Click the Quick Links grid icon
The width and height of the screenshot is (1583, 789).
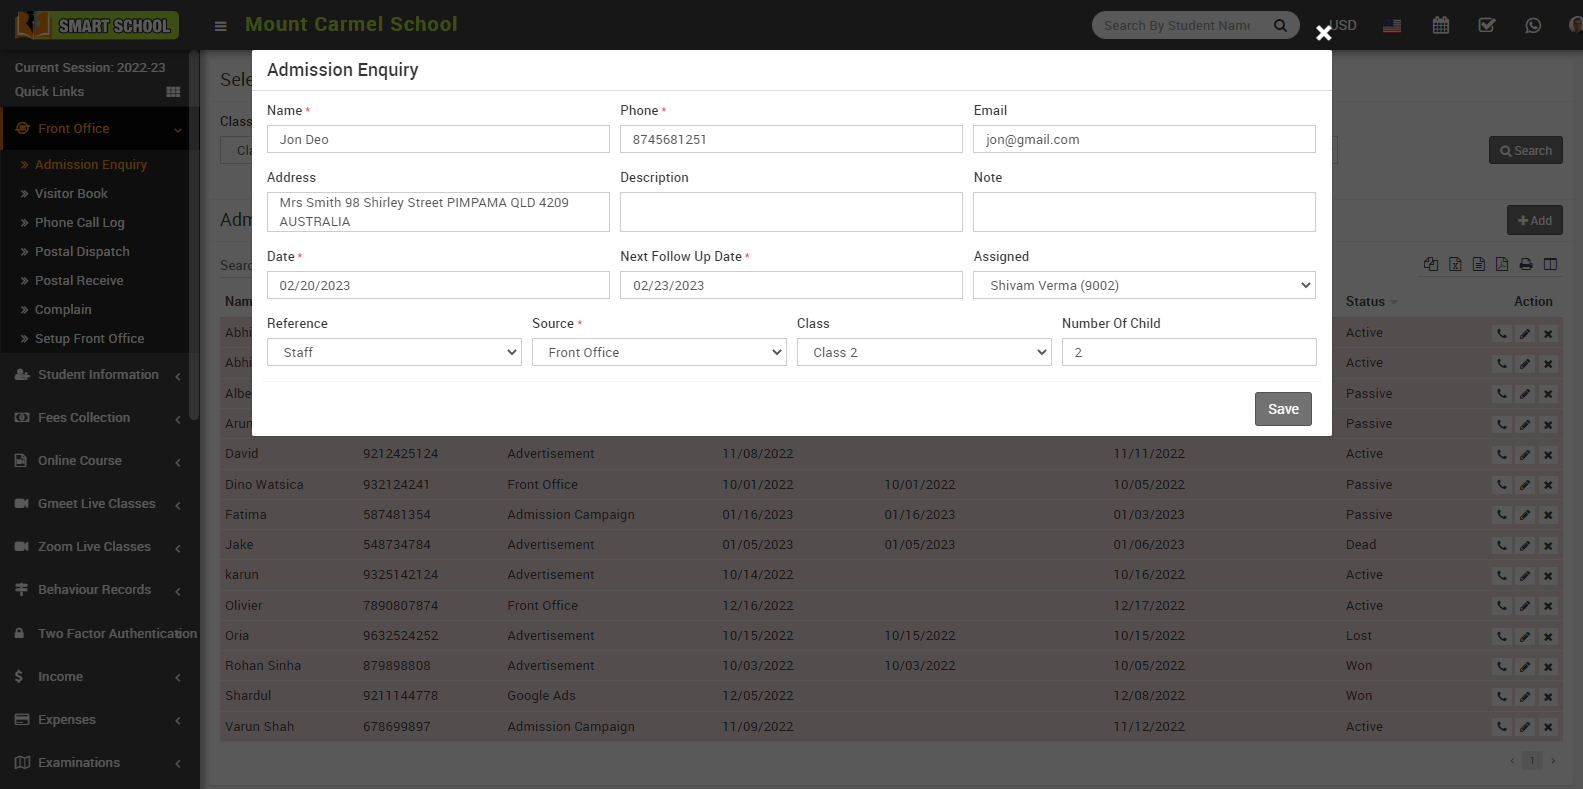(173, 92)
